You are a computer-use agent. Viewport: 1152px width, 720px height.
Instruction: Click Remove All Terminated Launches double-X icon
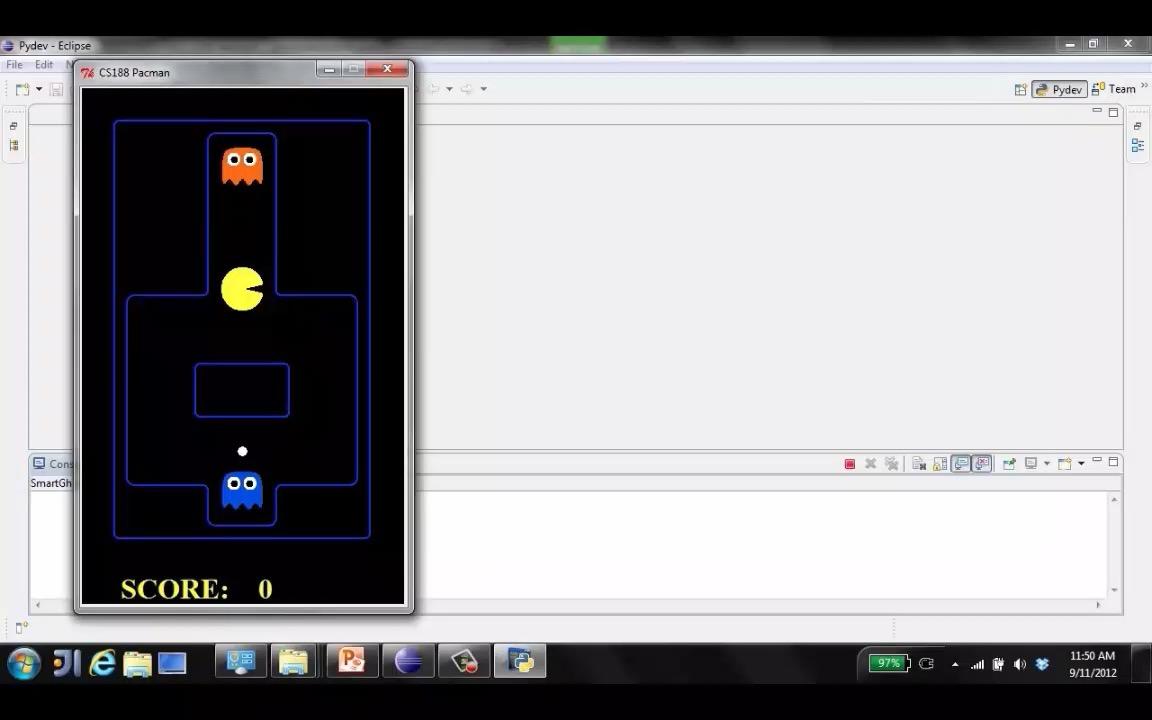point(891,464)
